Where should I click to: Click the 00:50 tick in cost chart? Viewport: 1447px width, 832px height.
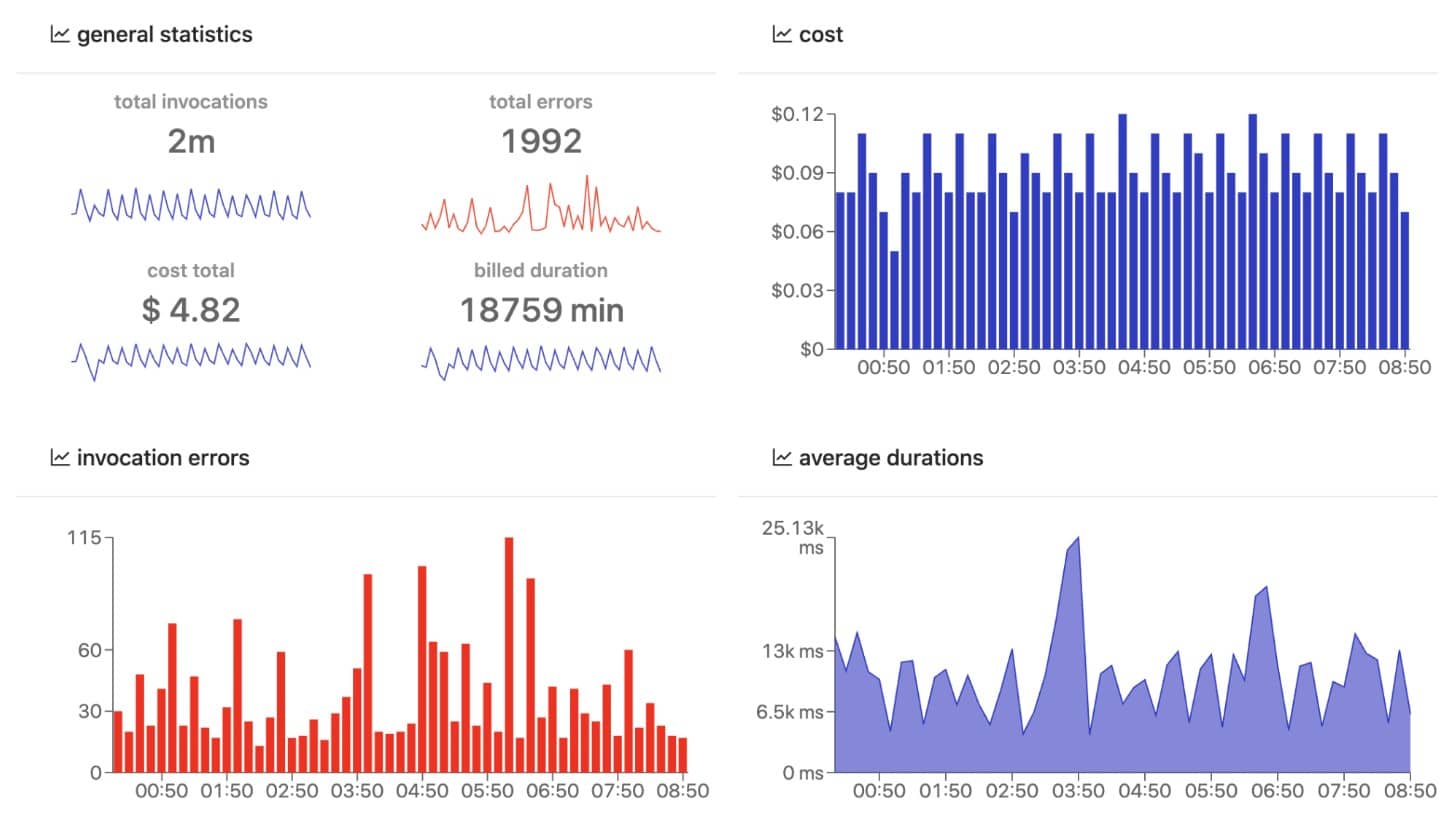tap(883, 368)
